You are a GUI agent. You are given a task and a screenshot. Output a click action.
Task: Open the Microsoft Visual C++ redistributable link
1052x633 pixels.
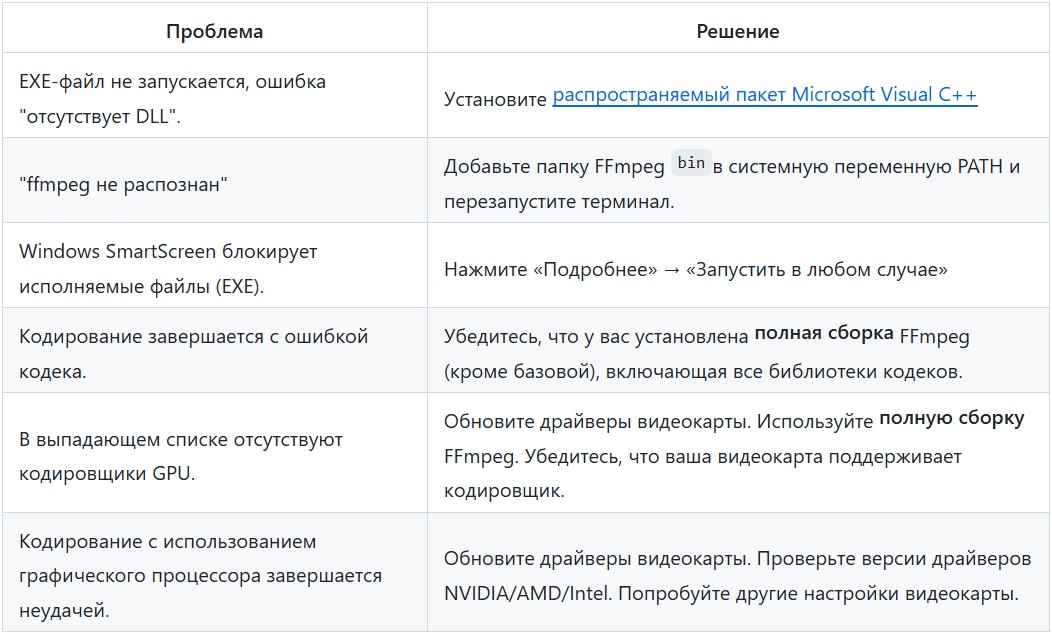click(x=764, y=96)
